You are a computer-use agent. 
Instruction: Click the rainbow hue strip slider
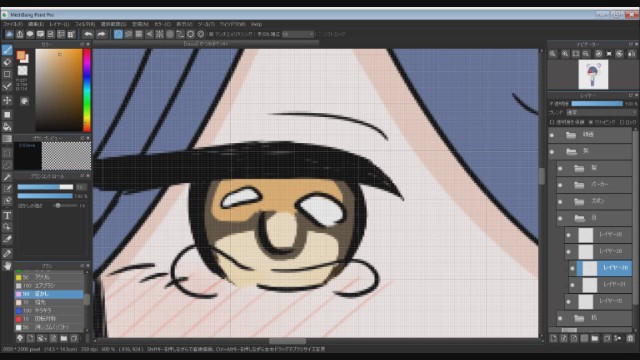[87, 90]
